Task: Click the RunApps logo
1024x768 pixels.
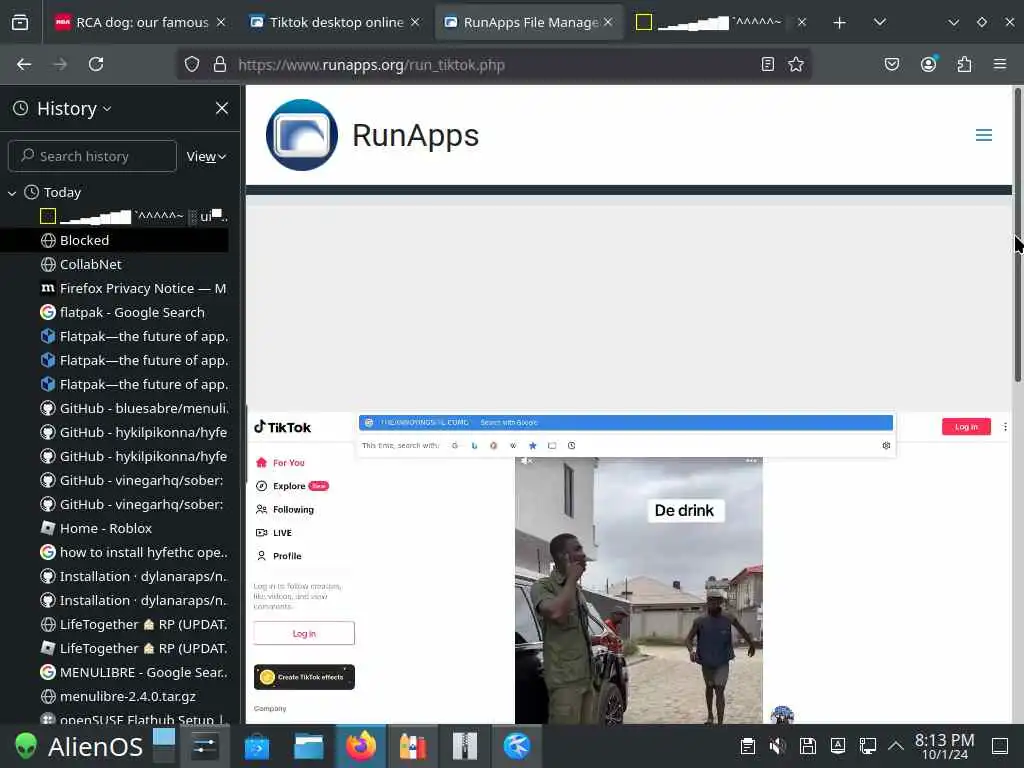Action: (302, 135)
